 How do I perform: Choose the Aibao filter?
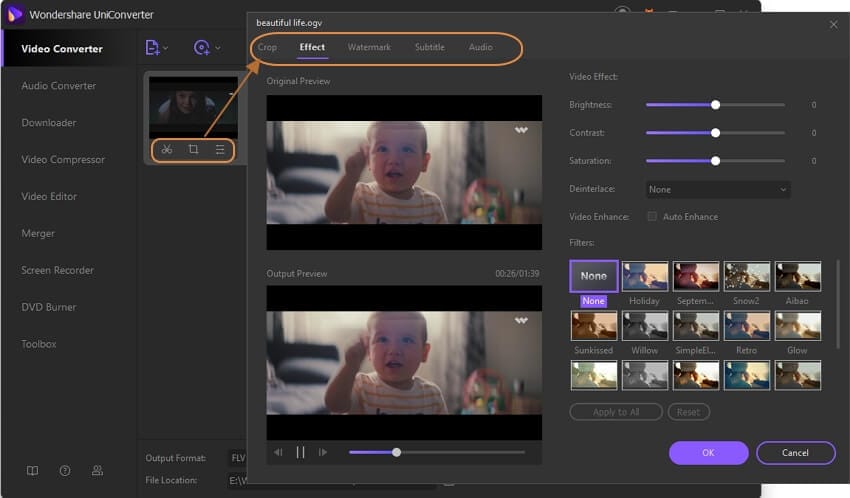coord(797,276)
